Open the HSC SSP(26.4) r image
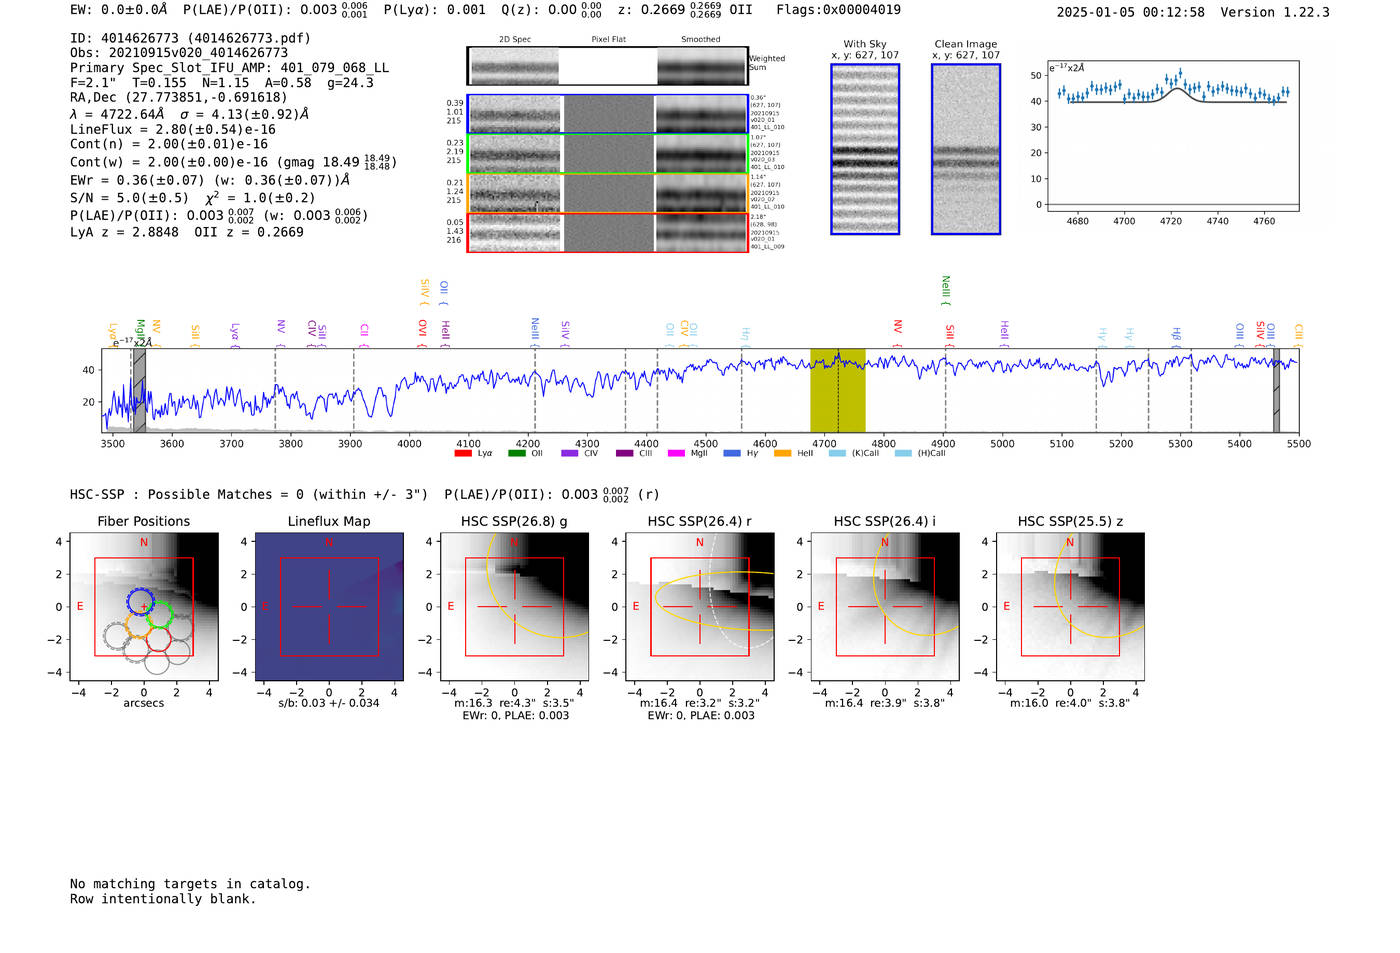 tap(700, 607)
